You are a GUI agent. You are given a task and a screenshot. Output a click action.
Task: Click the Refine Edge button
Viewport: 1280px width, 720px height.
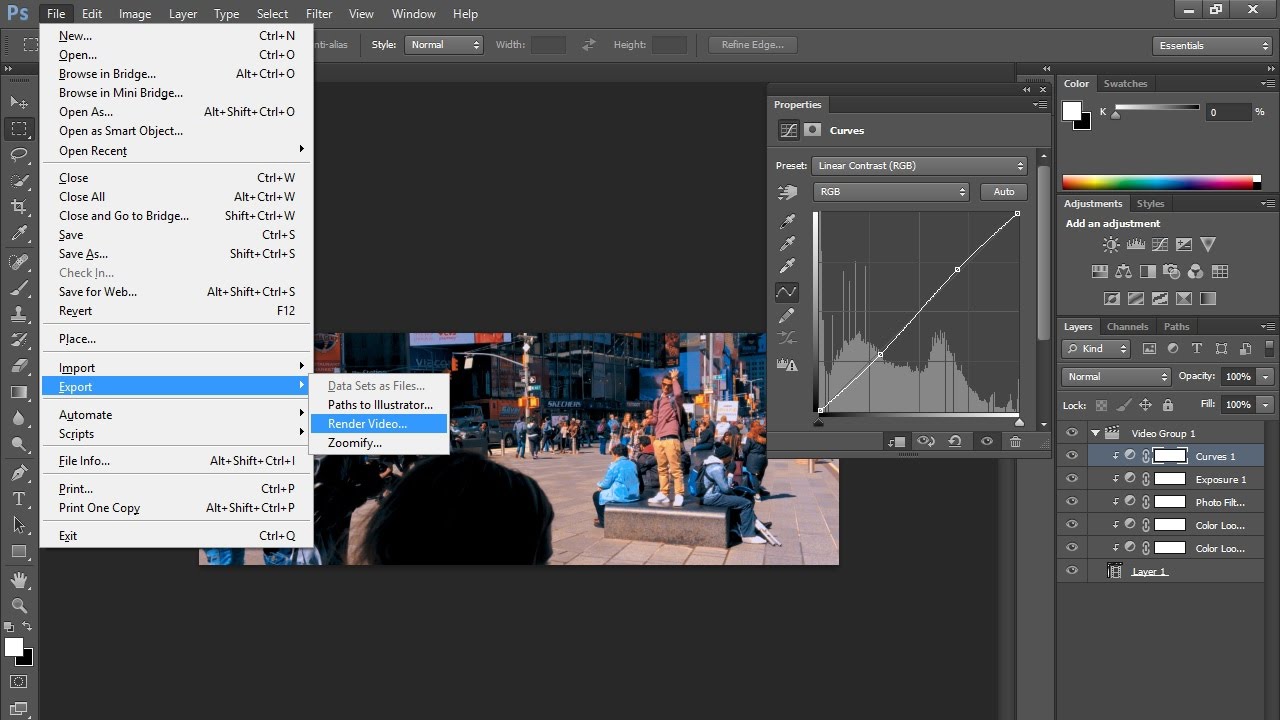click(x=753, y=45)
